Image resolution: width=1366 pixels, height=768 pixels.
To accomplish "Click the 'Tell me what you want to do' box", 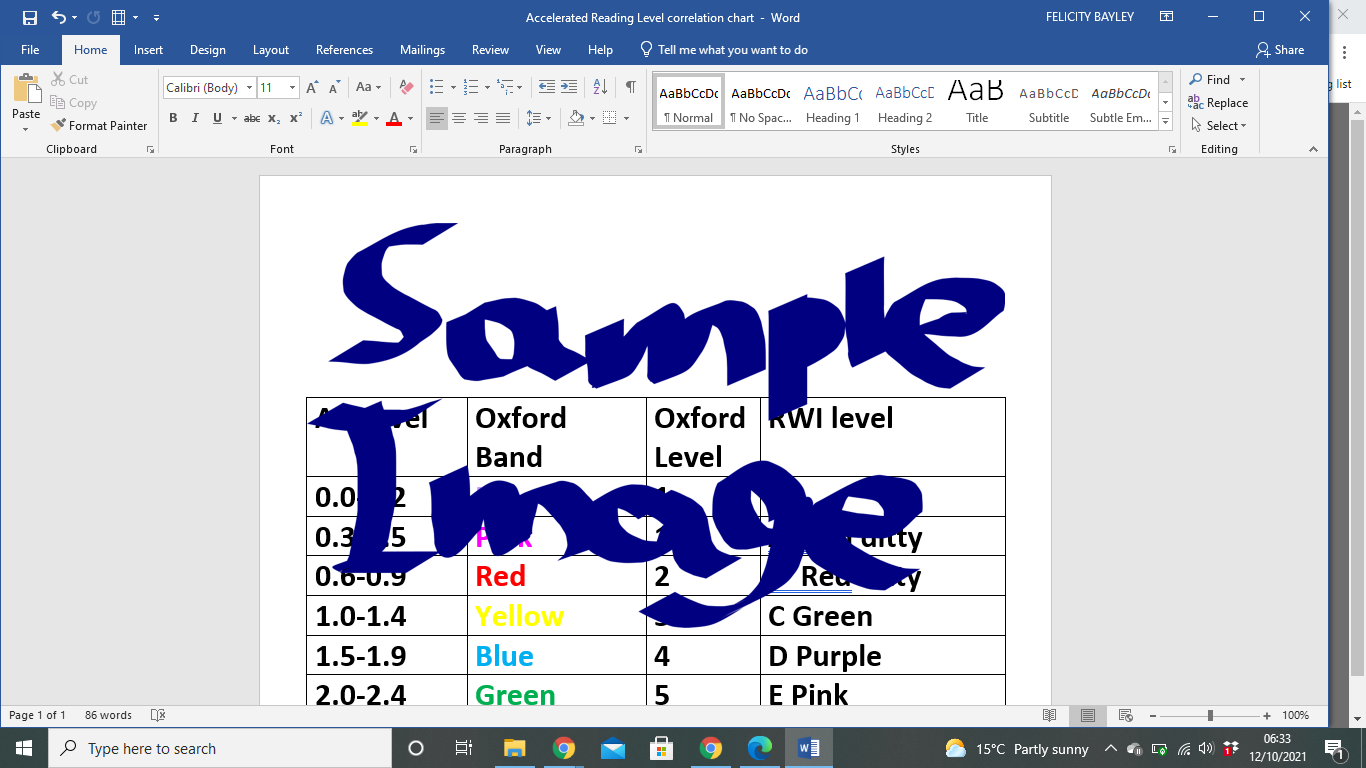I will coord(732,50).
